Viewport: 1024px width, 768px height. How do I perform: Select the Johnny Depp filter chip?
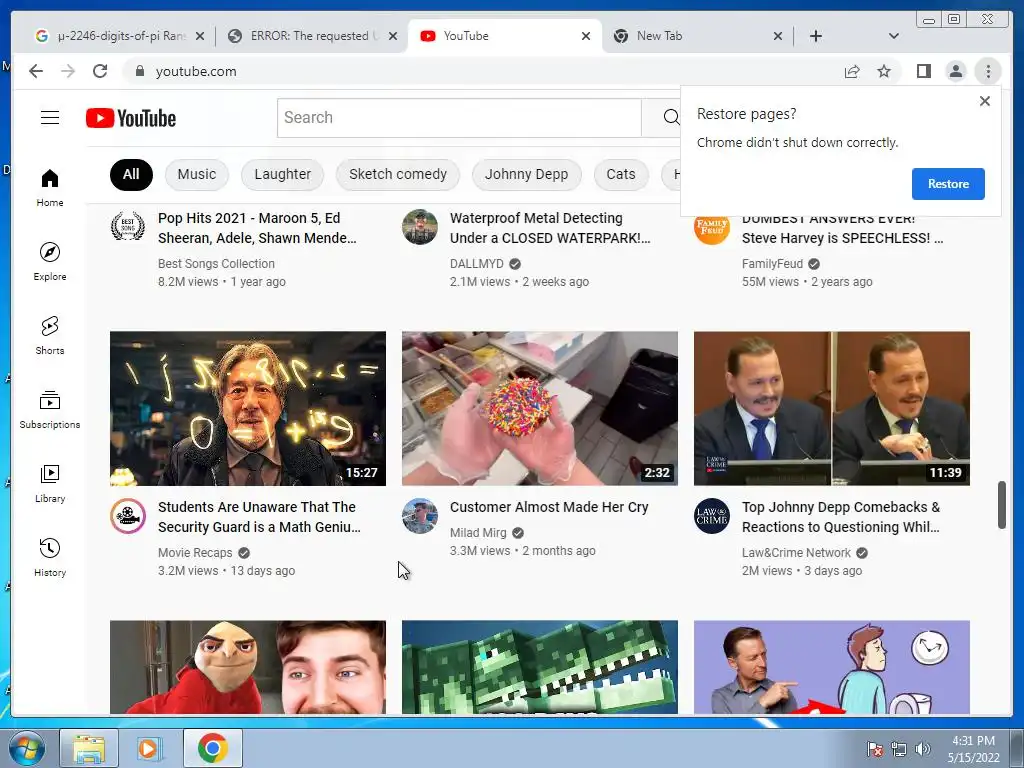pyautogui.click(x=526, y=174)
